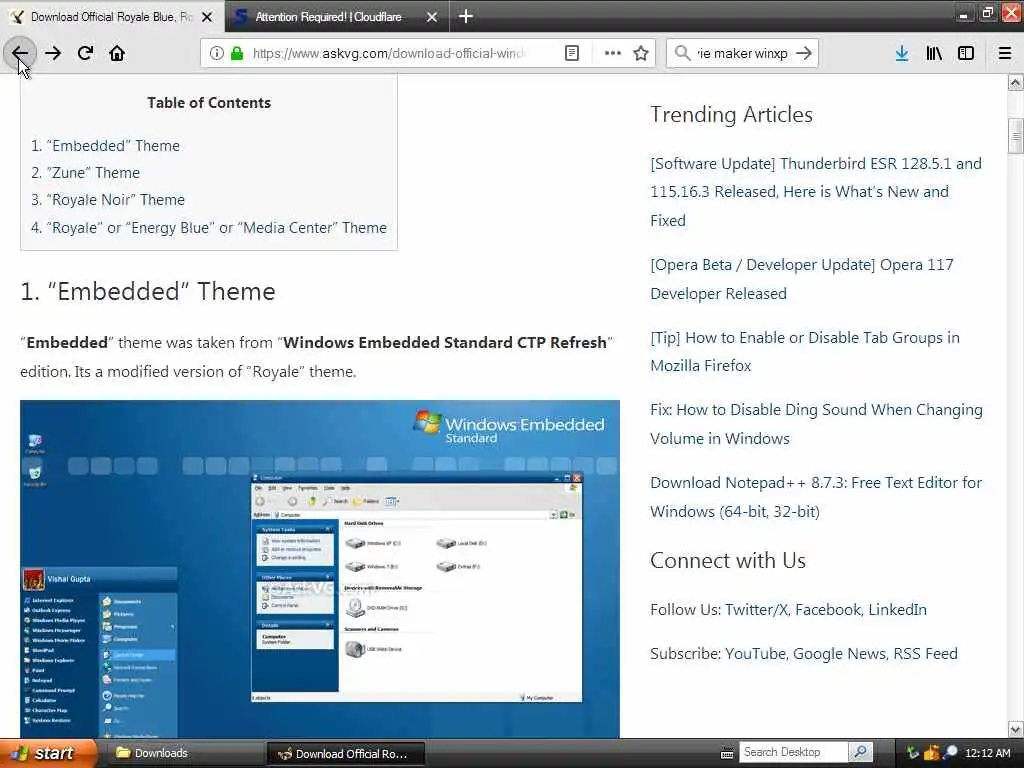Open the Downloads arrow panel
The image size is (1024, 768).
(x=902, y=53)
